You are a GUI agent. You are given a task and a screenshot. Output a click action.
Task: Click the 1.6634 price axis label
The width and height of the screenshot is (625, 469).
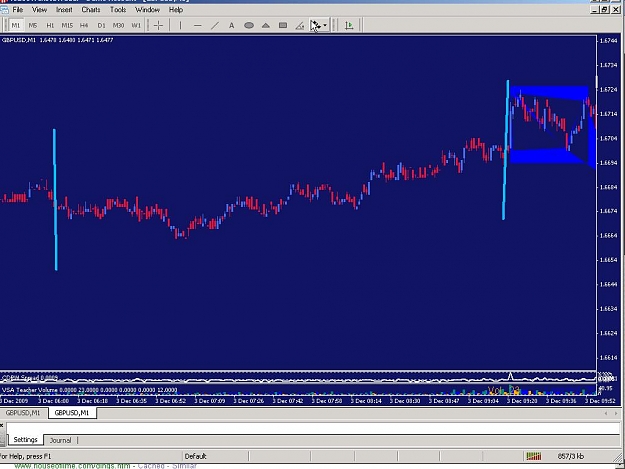click(609, 309)
